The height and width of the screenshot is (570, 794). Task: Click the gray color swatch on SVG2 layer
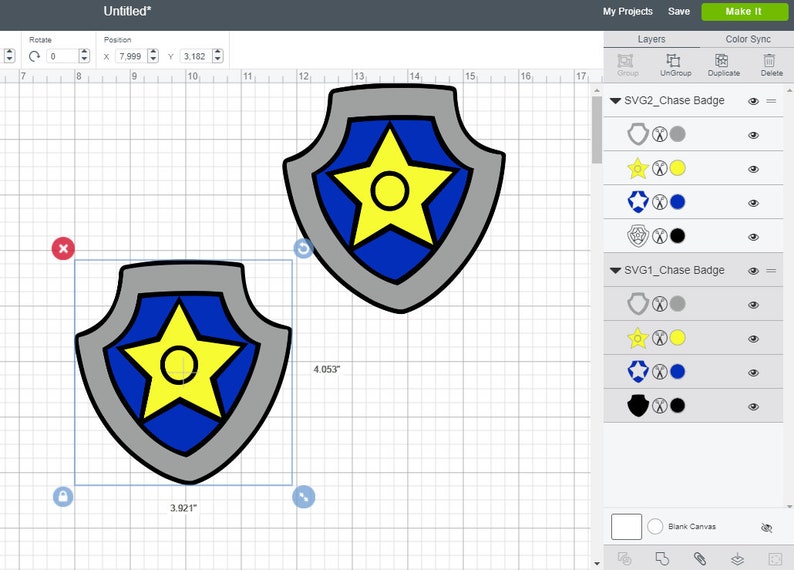[678, 134]
